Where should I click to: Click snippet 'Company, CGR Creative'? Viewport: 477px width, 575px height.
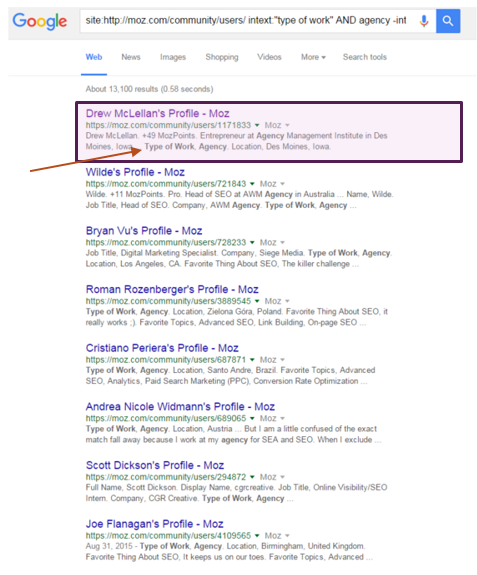pyautogui.click(x=154, y=499)
